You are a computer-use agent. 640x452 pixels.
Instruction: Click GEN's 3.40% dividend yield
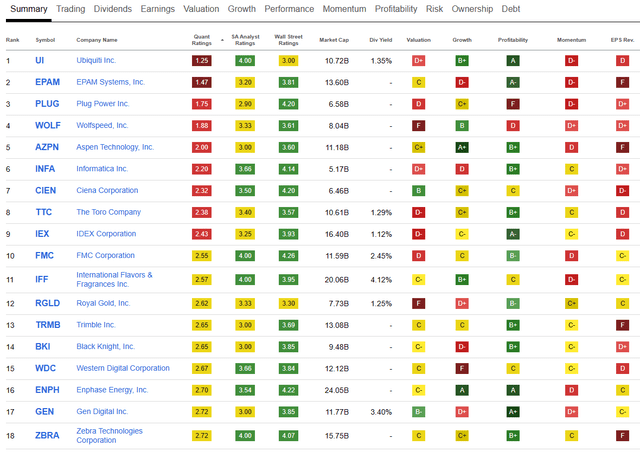(x=381, y=412)
